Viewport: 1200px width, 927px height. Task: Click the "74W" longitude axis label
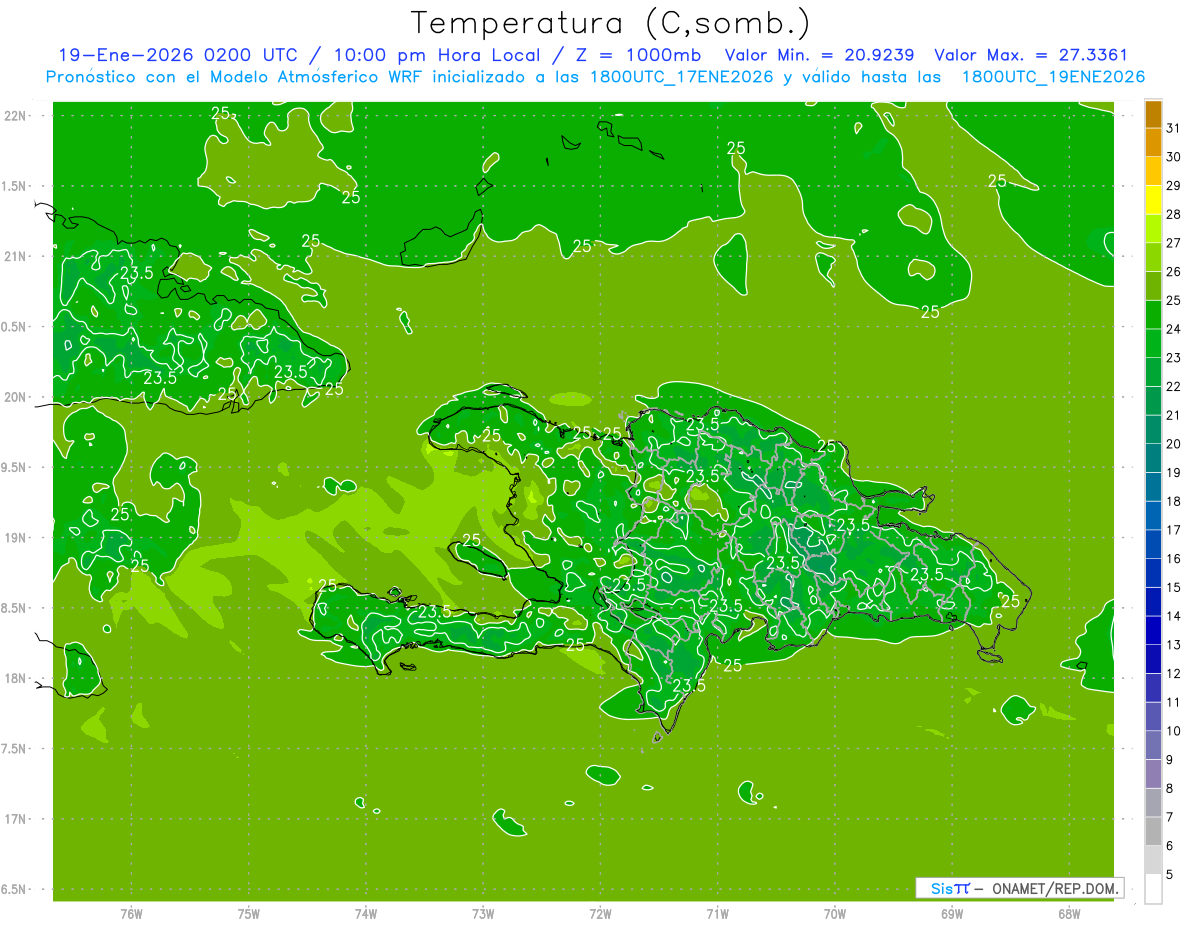(365, 914)
